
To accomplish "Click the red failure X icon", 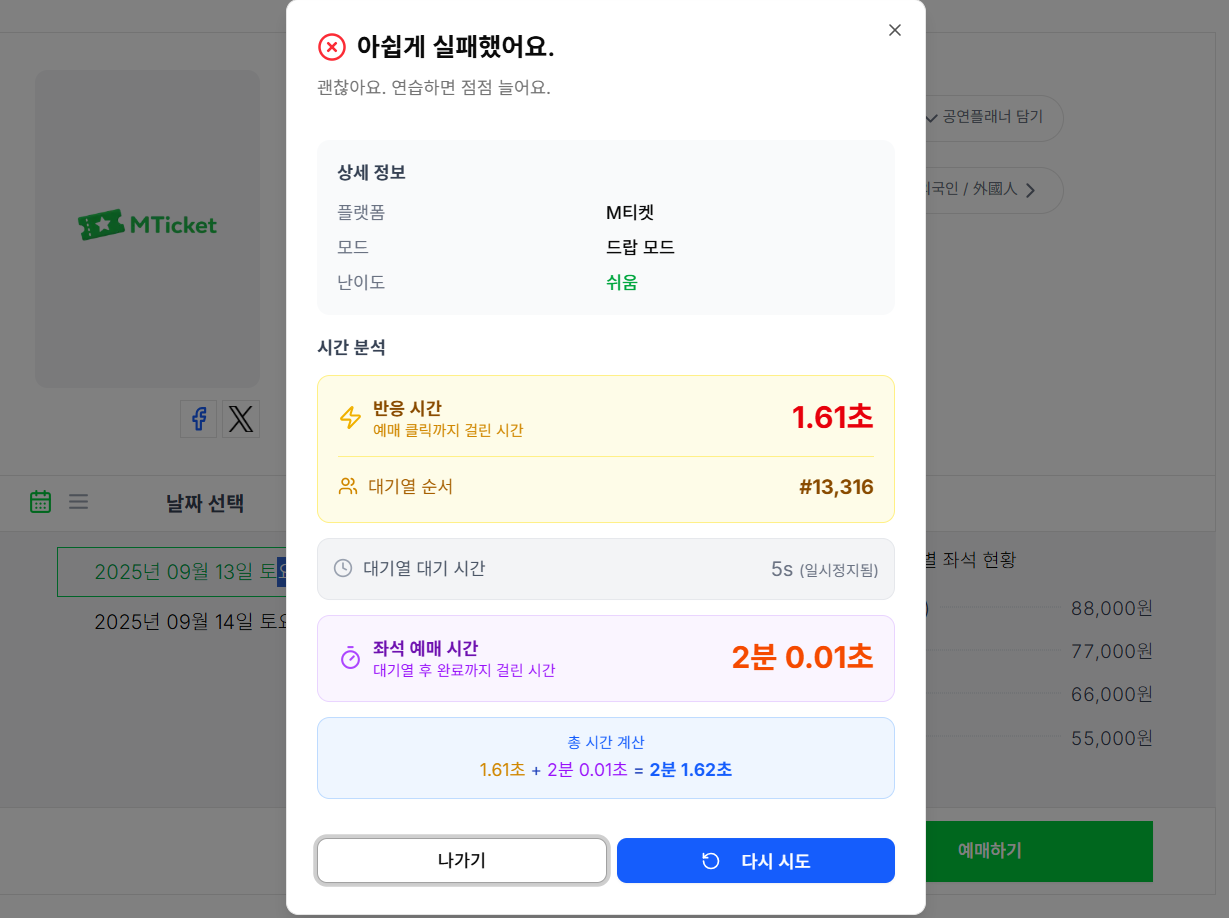I will [x=331, y=47].
